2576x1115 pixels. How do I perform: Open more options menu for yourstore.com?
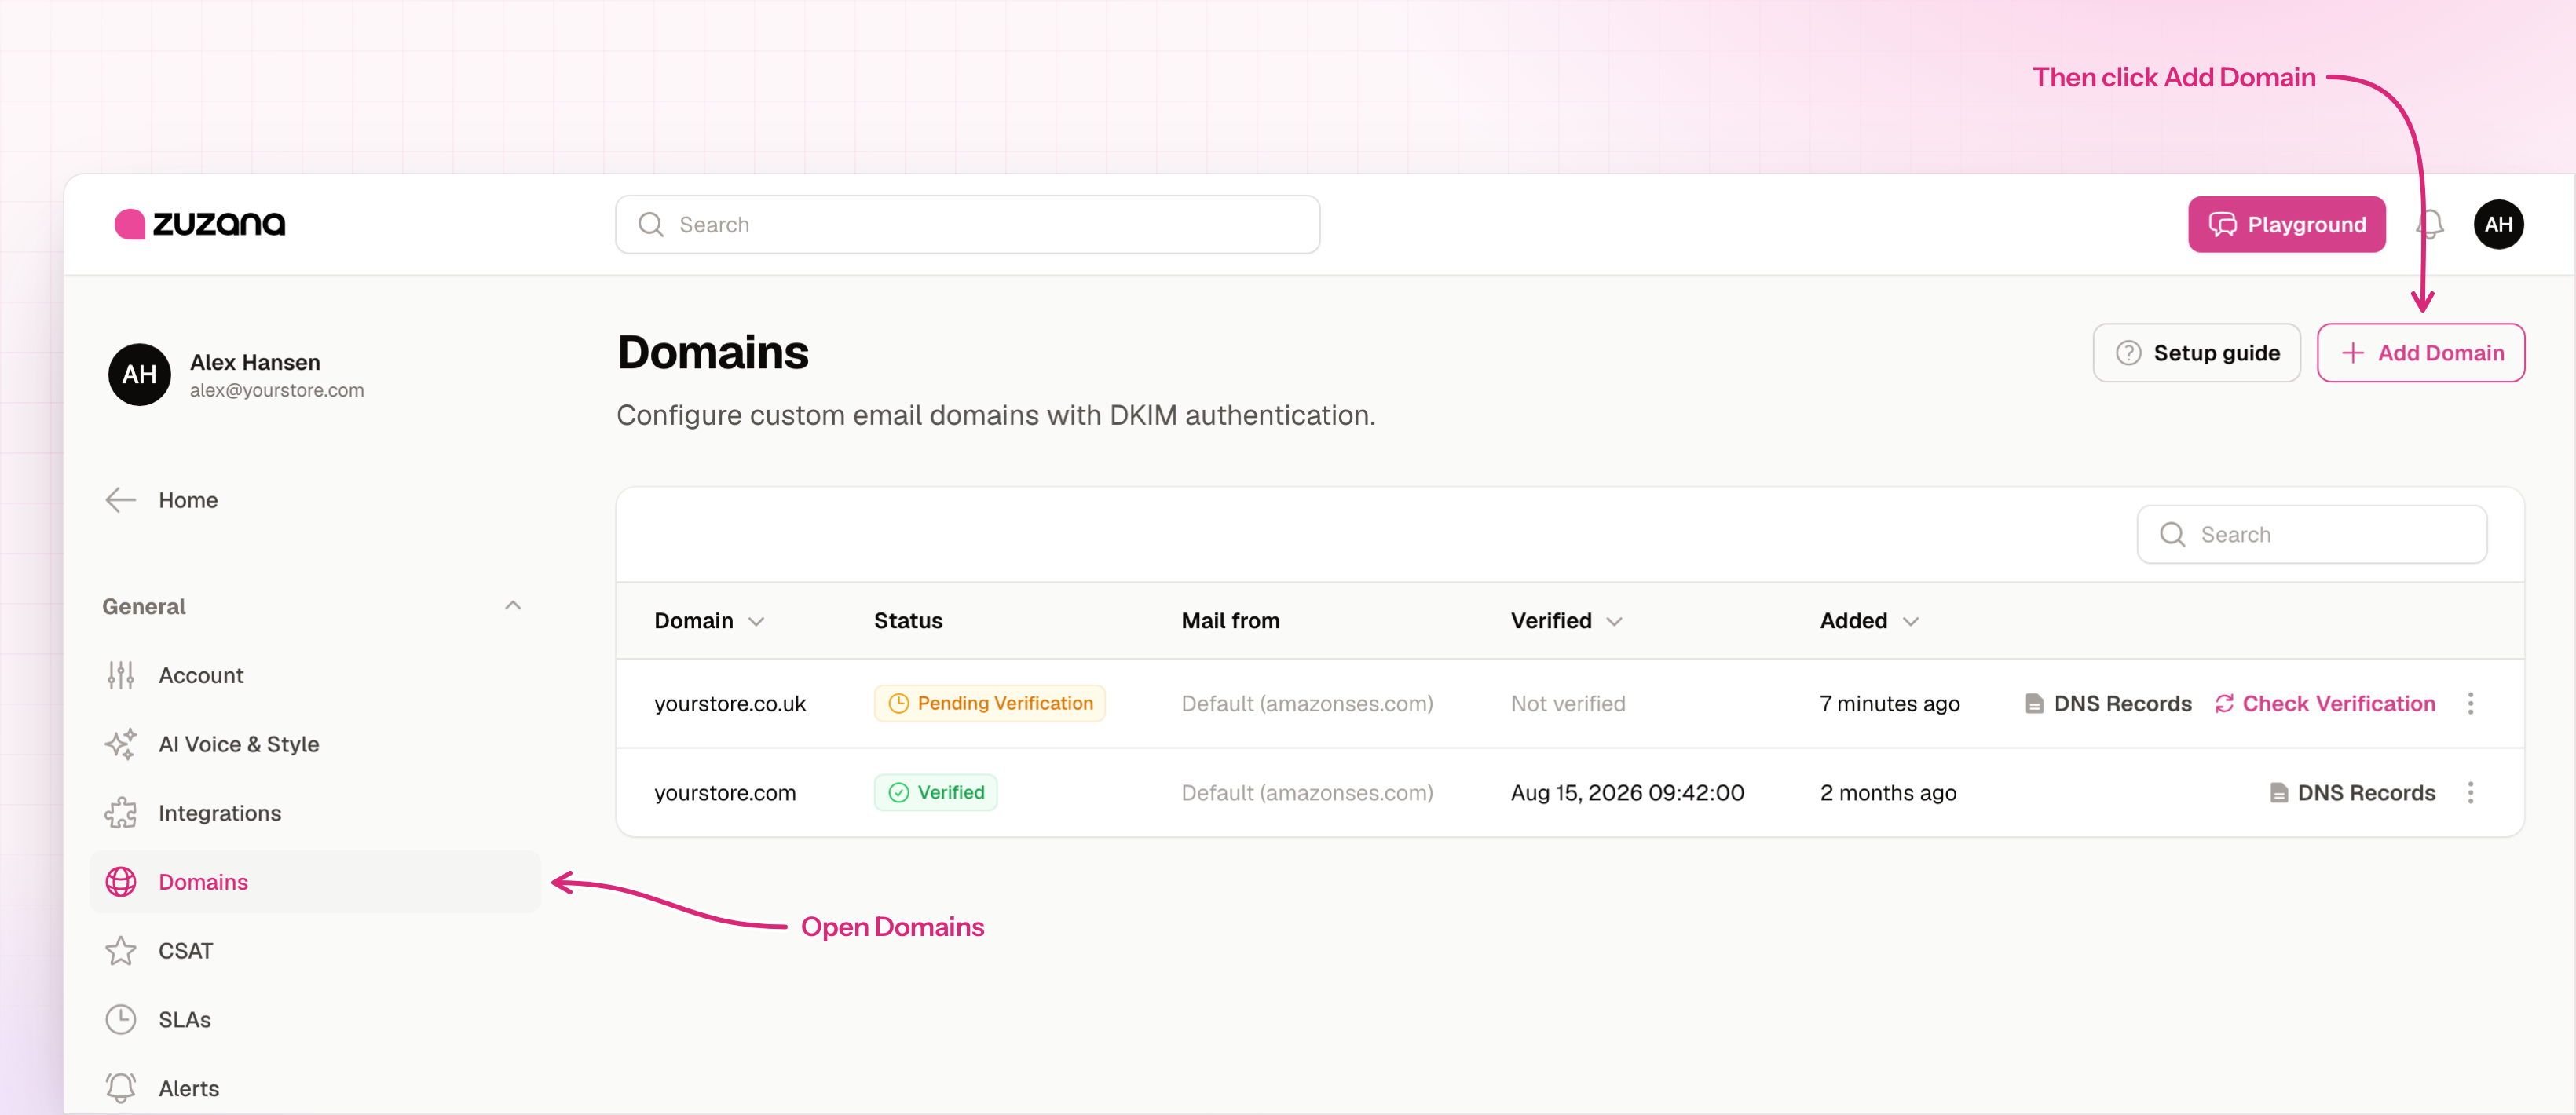(x=2471, y=793)
